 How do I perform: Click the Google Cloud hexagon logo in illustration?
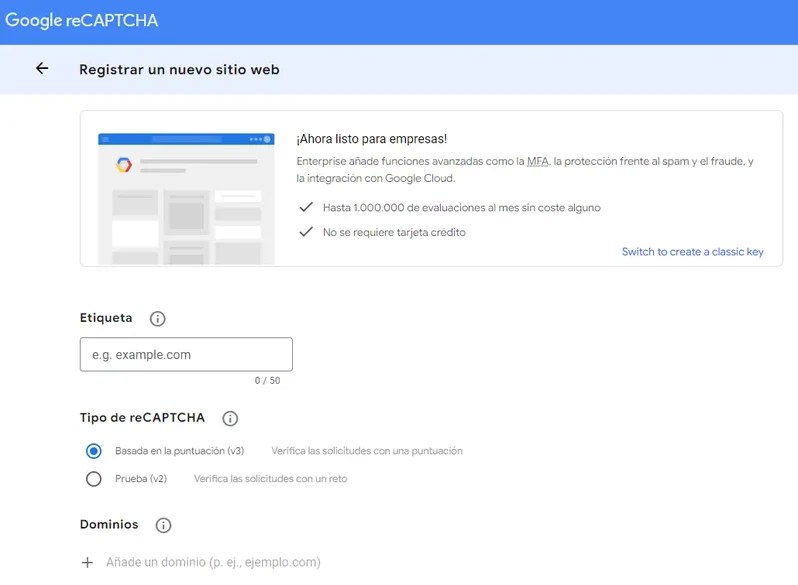(x=124, y=165)
